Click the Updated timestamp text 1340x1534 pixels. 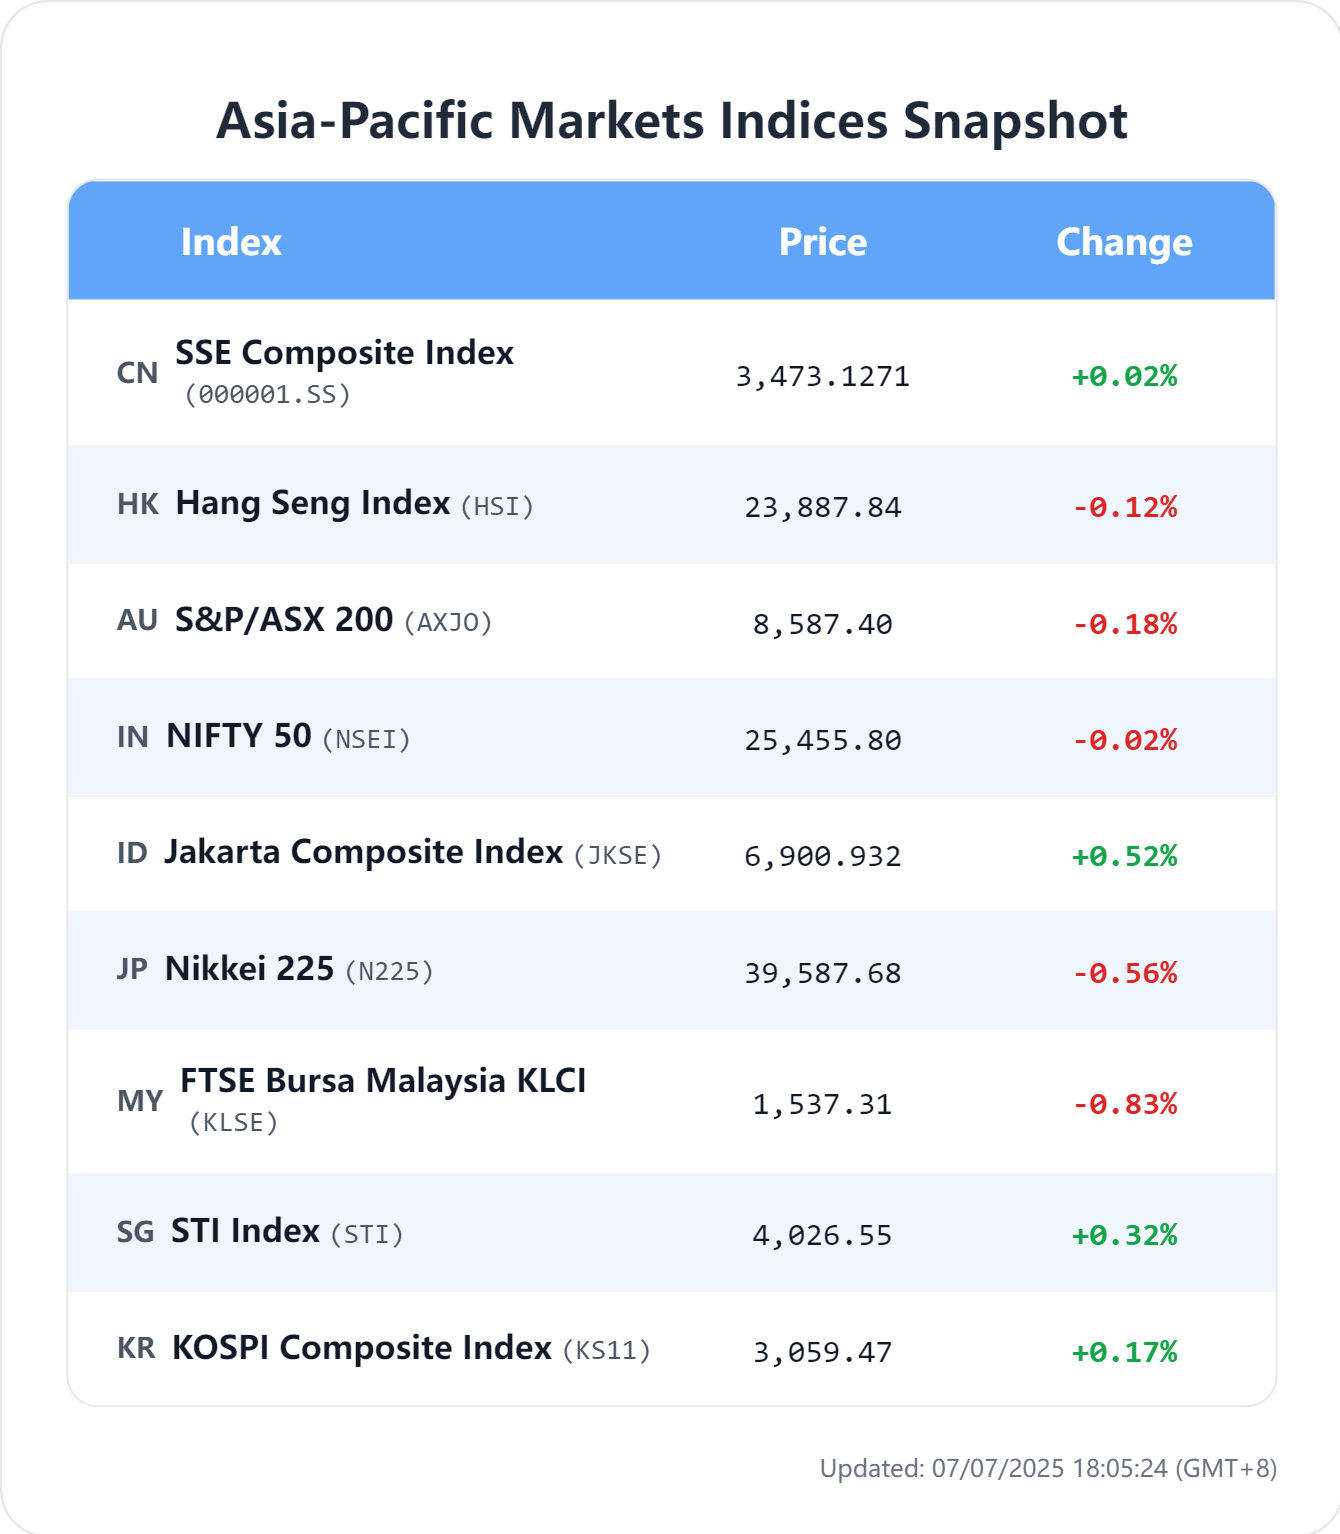(x=1048, y=1468)
